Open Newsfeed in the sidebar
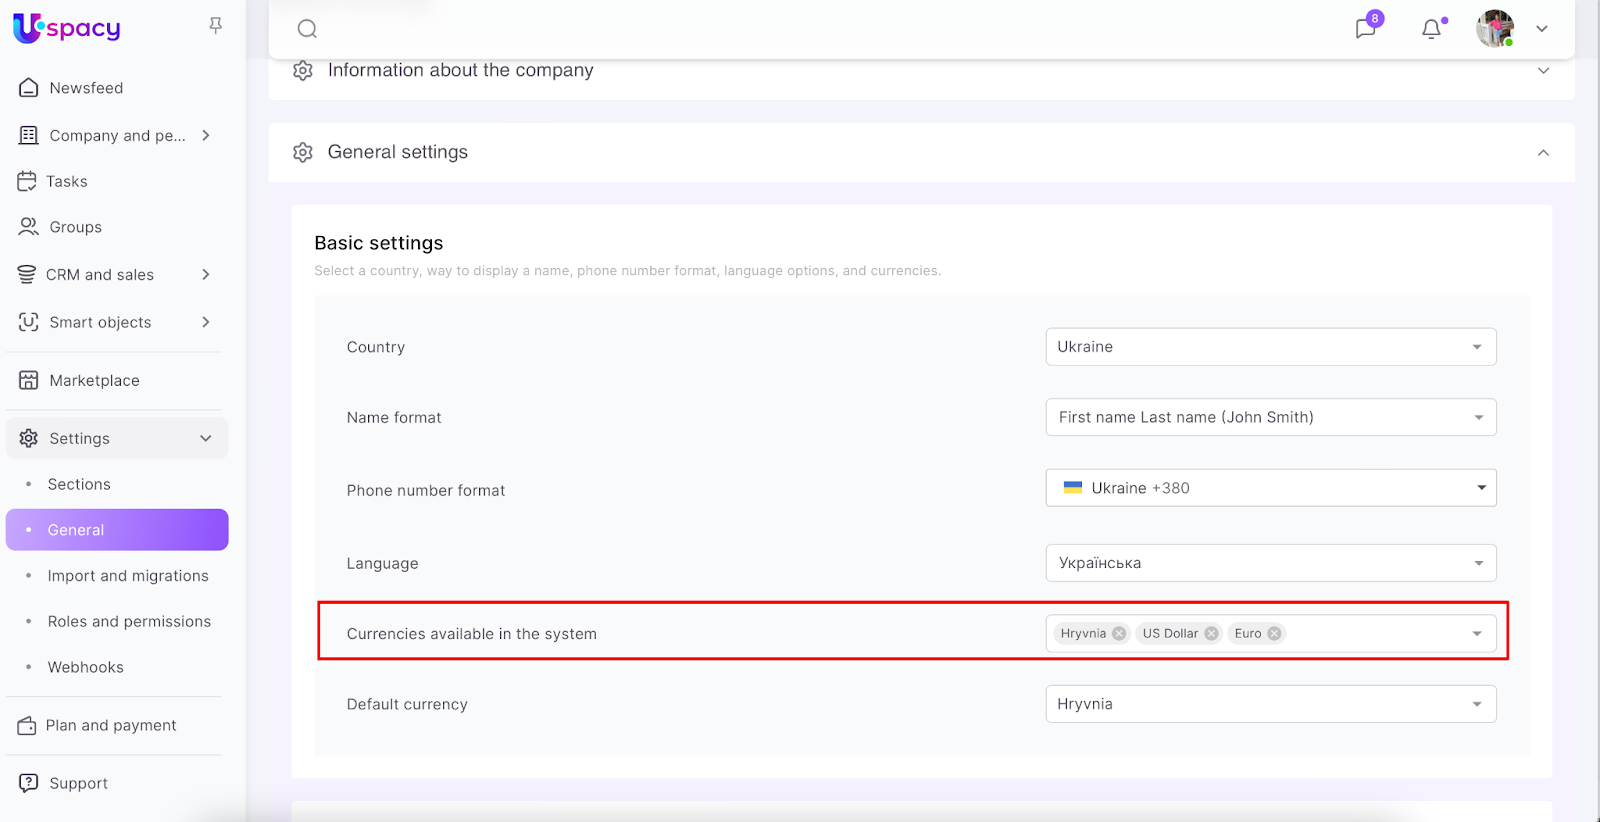 tap(86, 88)
